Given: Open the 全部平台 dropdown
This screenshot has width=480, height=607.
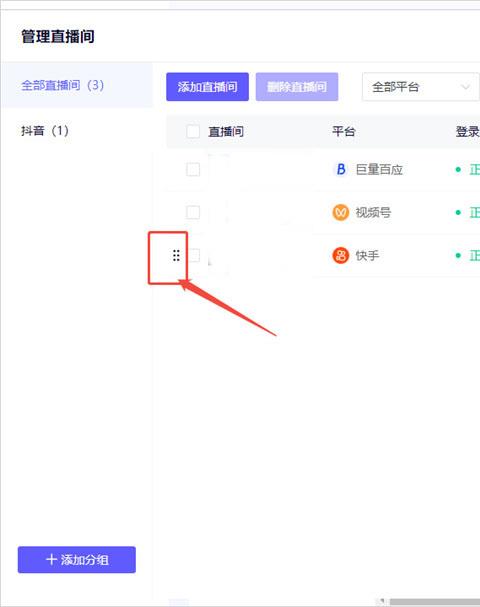Looking at the screenshot, I should click(x=420, y=87).
